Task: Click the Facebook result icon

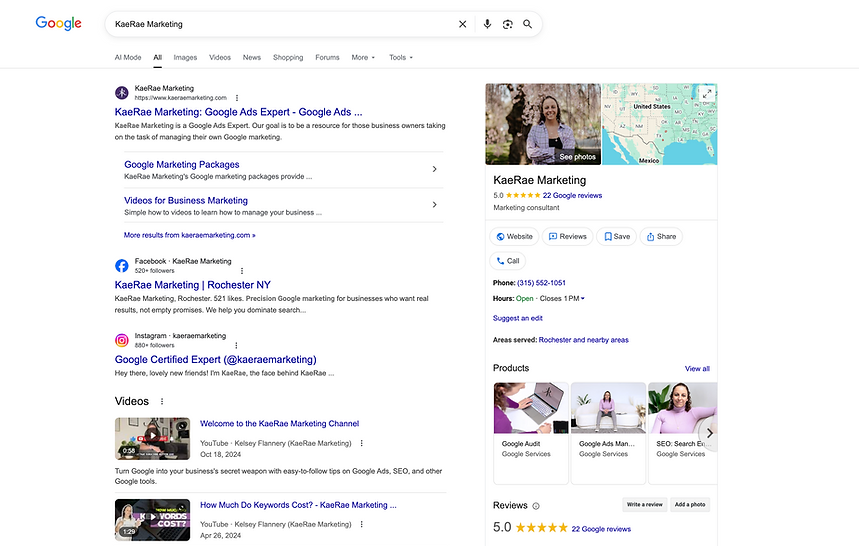Action: pyautogui.click(x=122, y=266)
